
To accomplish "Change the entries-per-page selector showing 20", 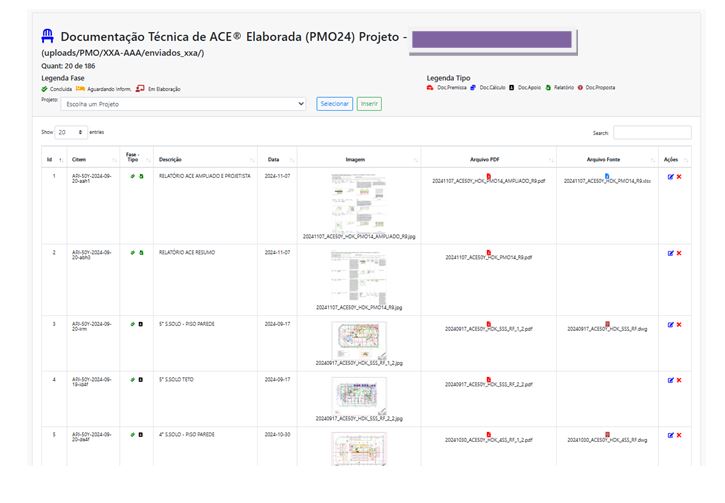I will (x=70, y=132).
